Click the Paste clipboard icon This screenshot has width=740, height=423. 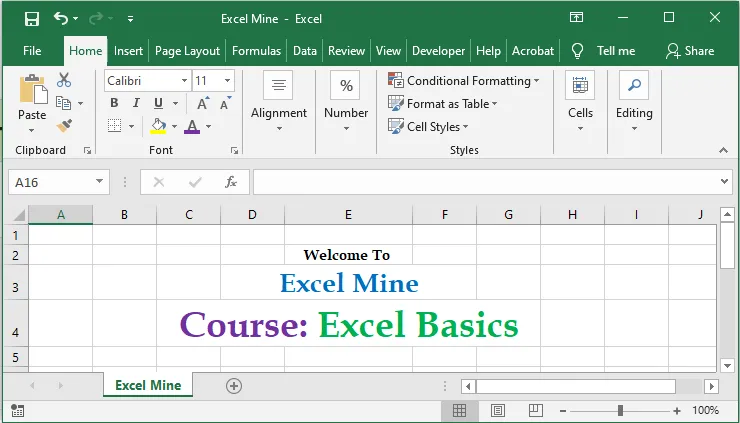pyautogui.click(x=33, y=90)
